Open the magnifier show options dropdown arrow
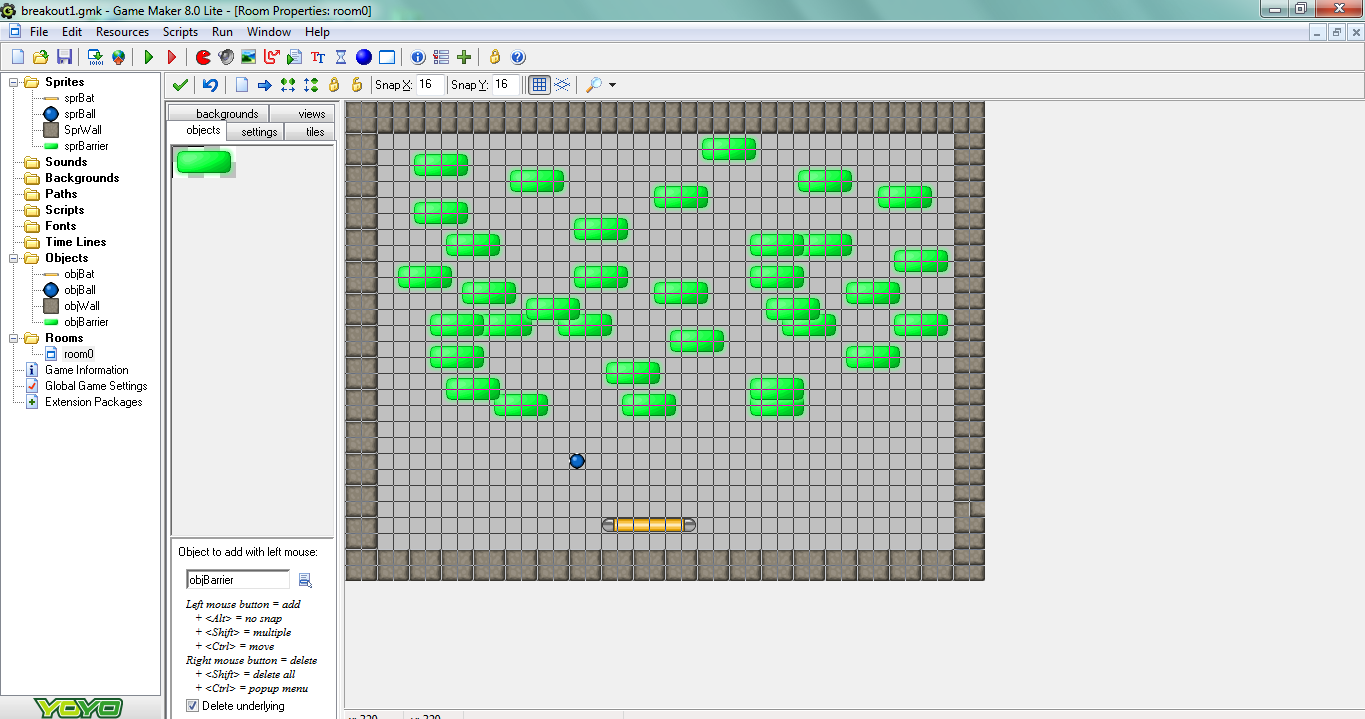This screenshot has width=1365, height=719. (612, 85)
